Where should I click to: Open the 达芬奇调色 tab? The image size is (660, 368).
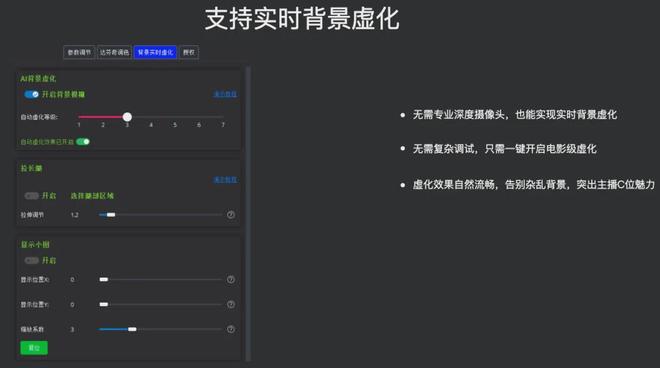click(x=114, y=52)
